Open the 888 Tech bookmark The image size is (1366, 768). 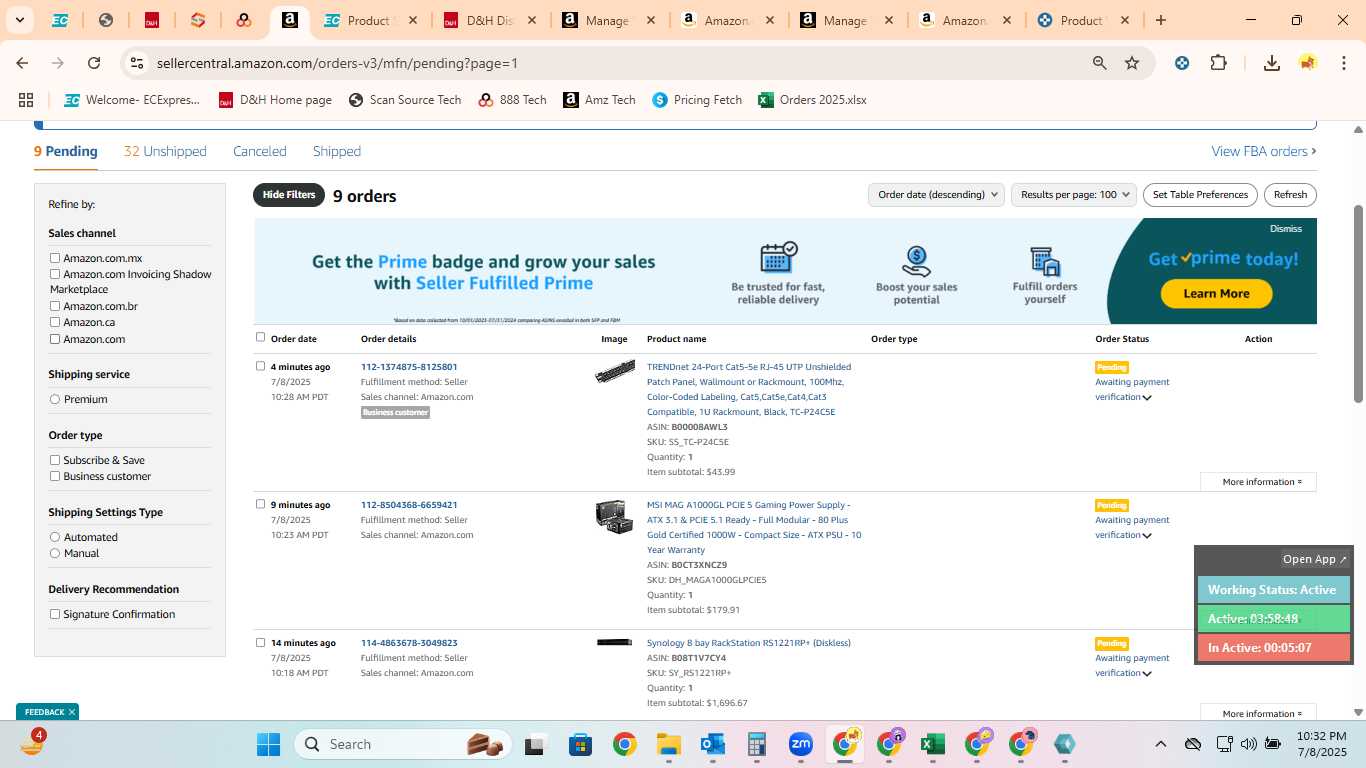coord(512,100)
